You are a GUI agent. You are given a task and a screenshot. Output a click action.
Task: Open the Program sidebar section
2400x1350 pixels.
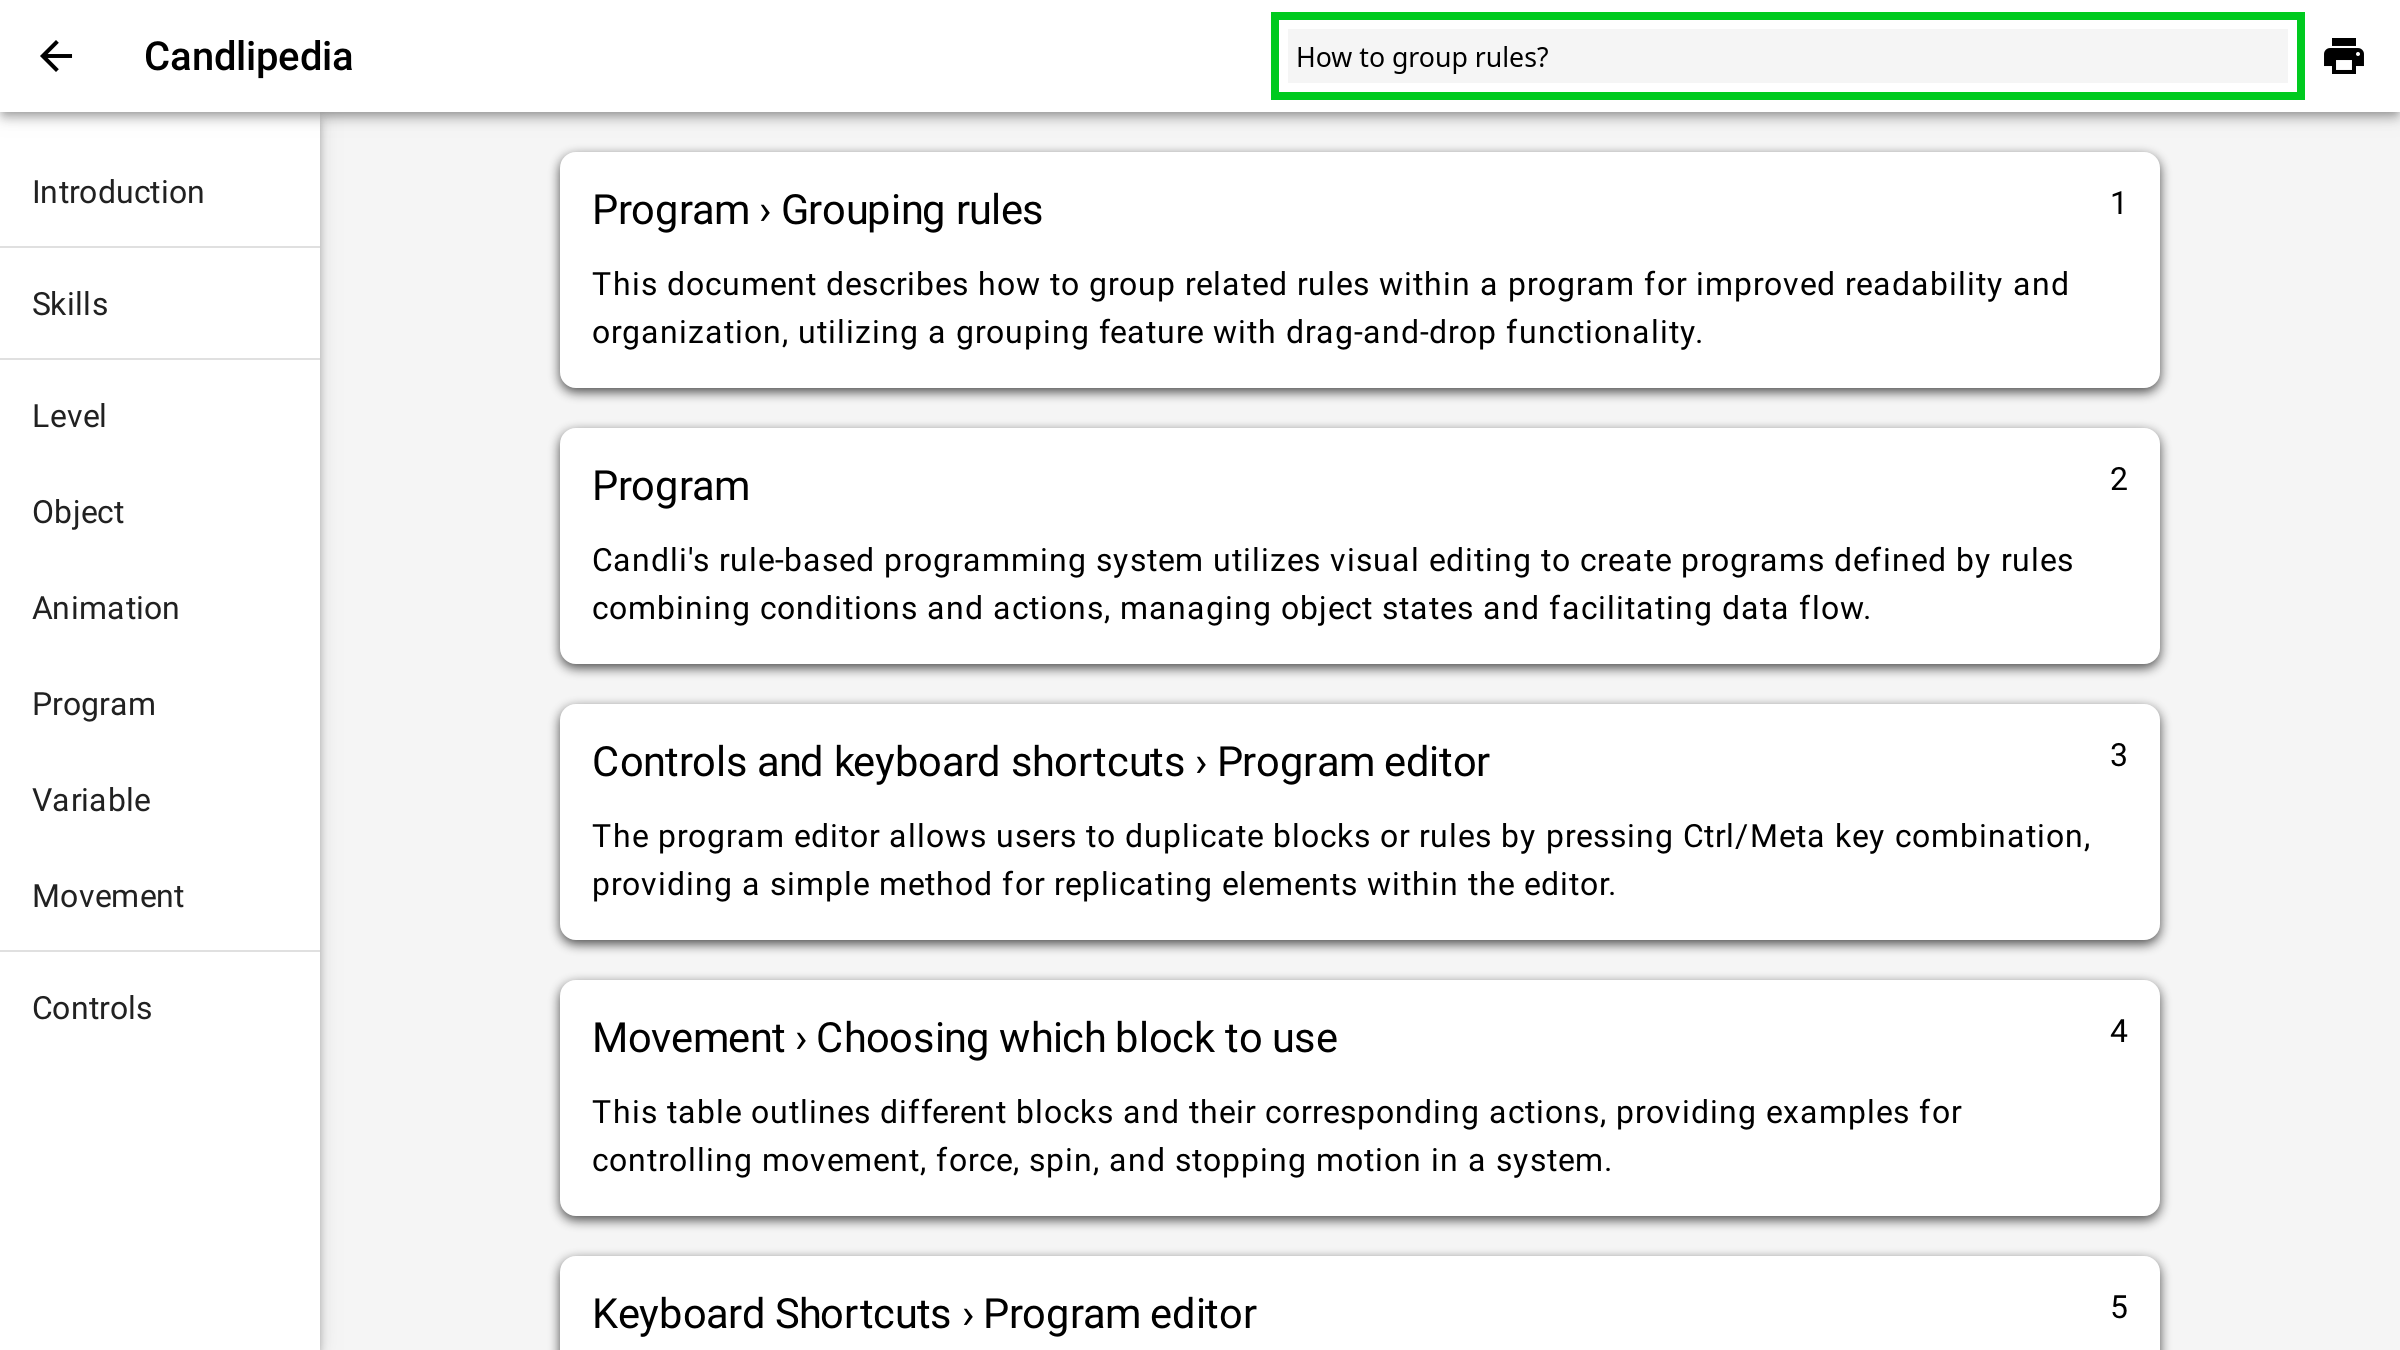[x=94, y=704]
